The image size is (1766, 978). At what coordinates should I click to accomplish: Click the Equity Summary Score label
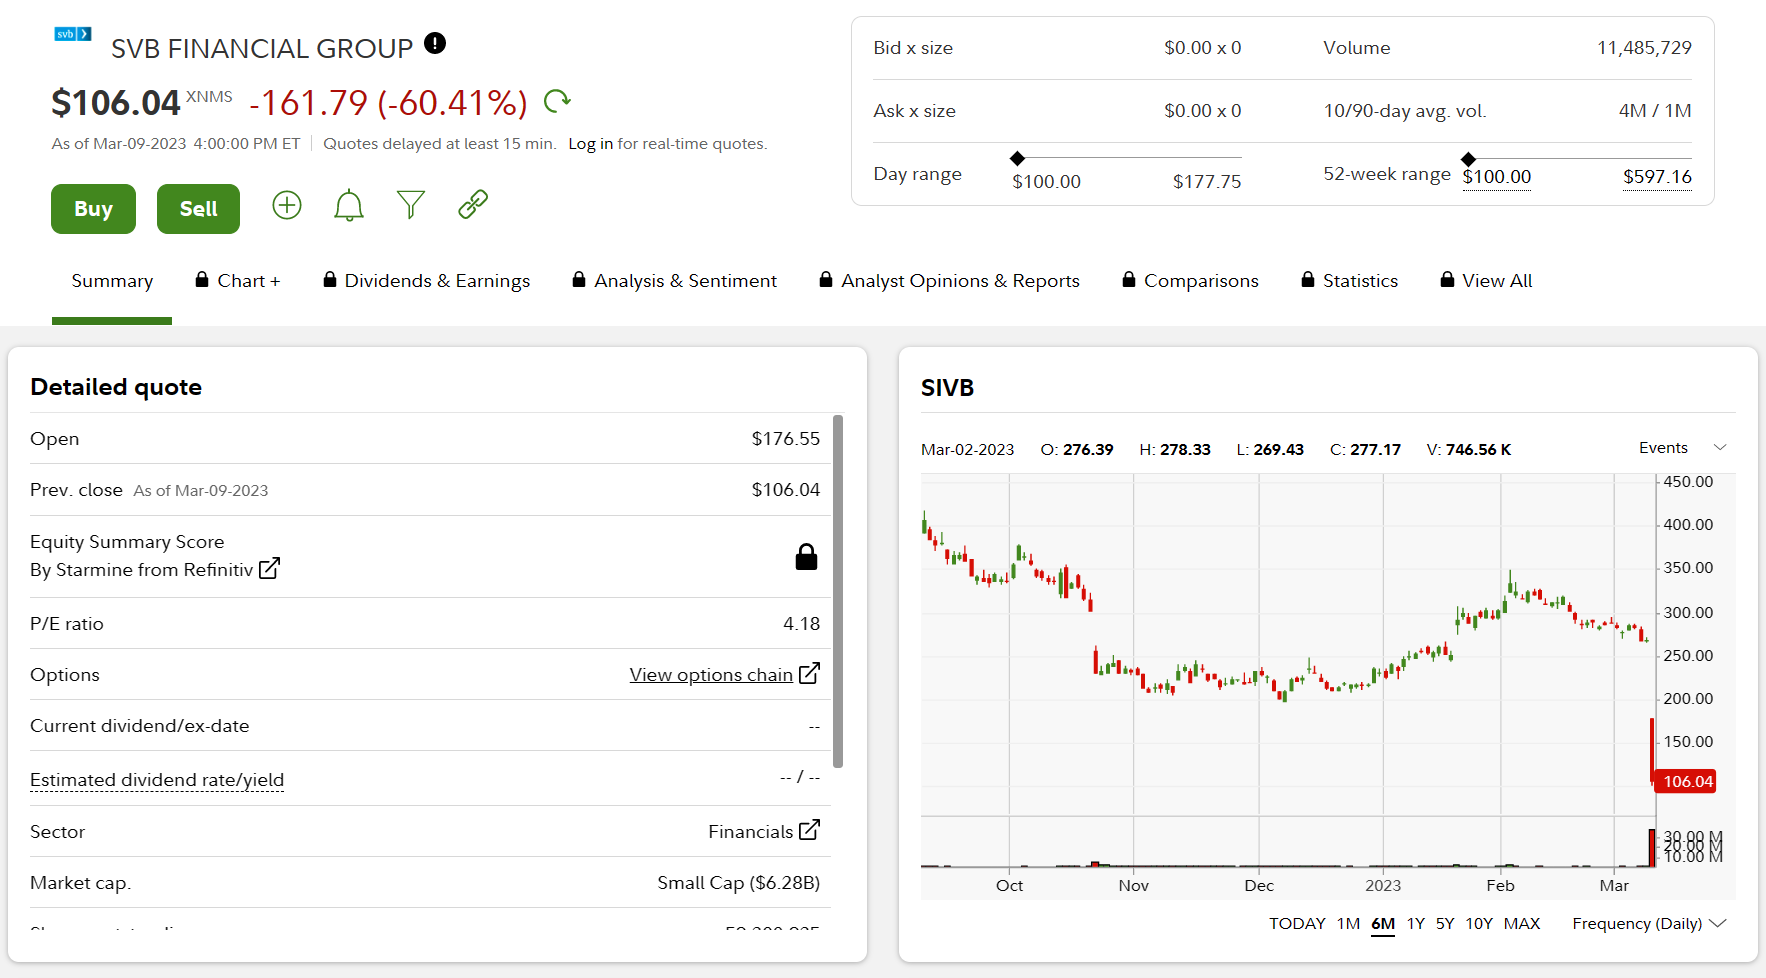127,542
